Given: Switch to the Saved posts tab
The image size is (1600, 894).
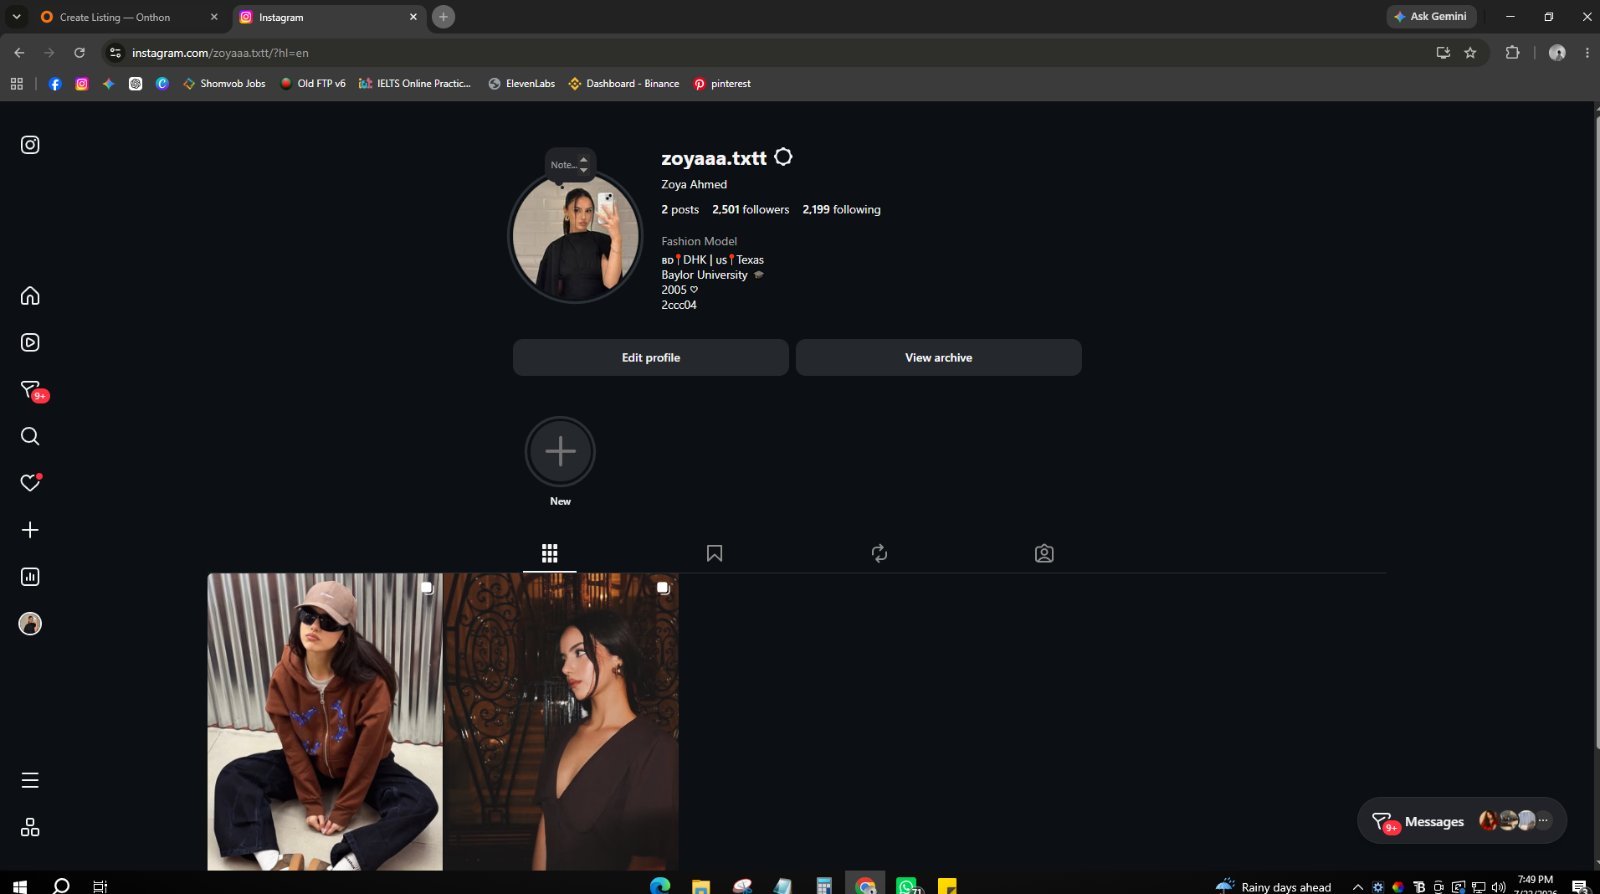Looking at the screenshot, I should pyautogui.click(x=714, y=553).
